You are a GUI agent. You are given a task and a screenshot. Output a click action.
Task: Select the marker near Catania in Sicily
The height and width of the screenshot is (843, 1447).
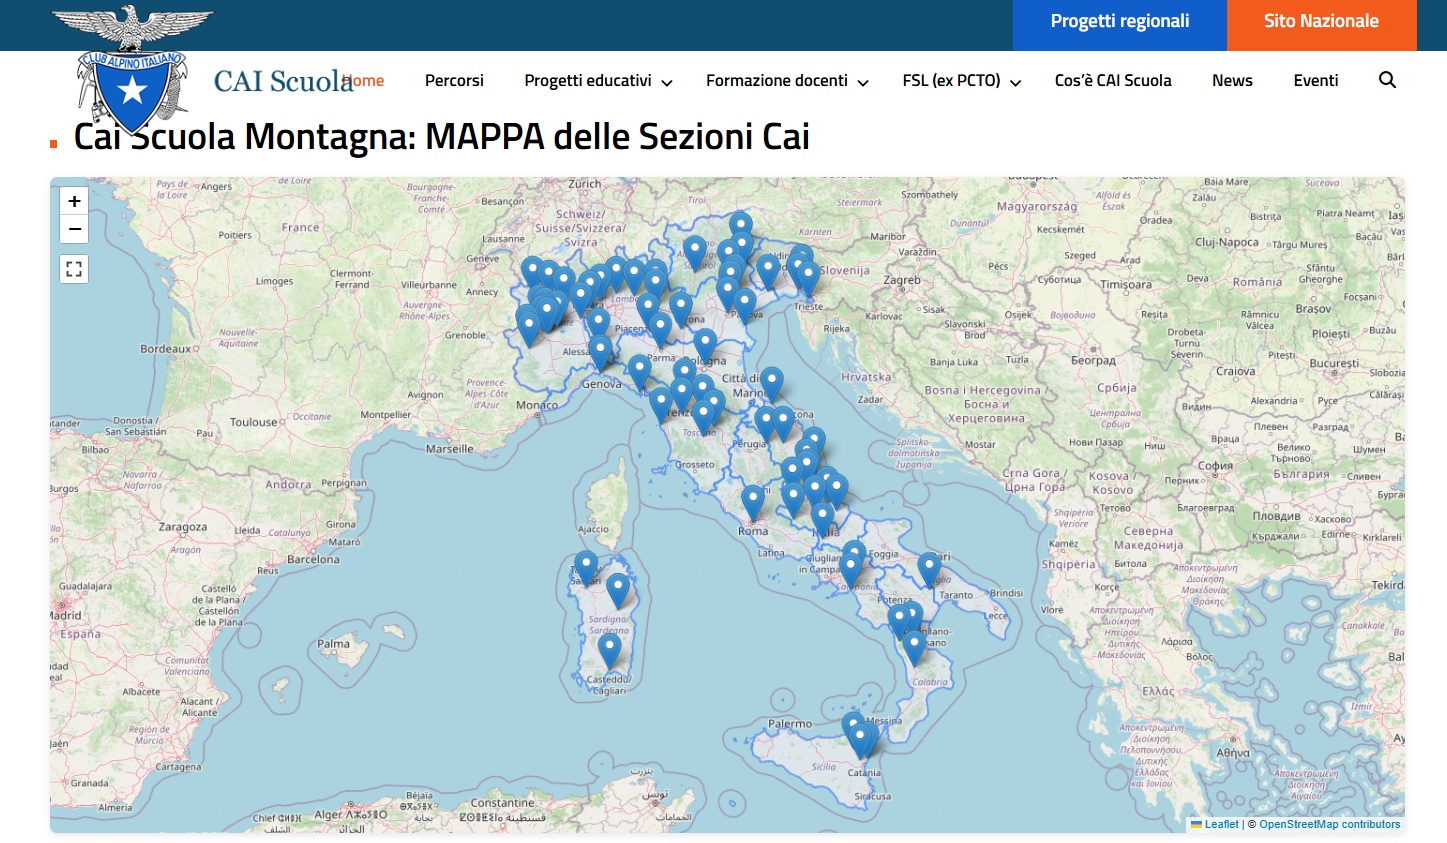pos(860,738)
